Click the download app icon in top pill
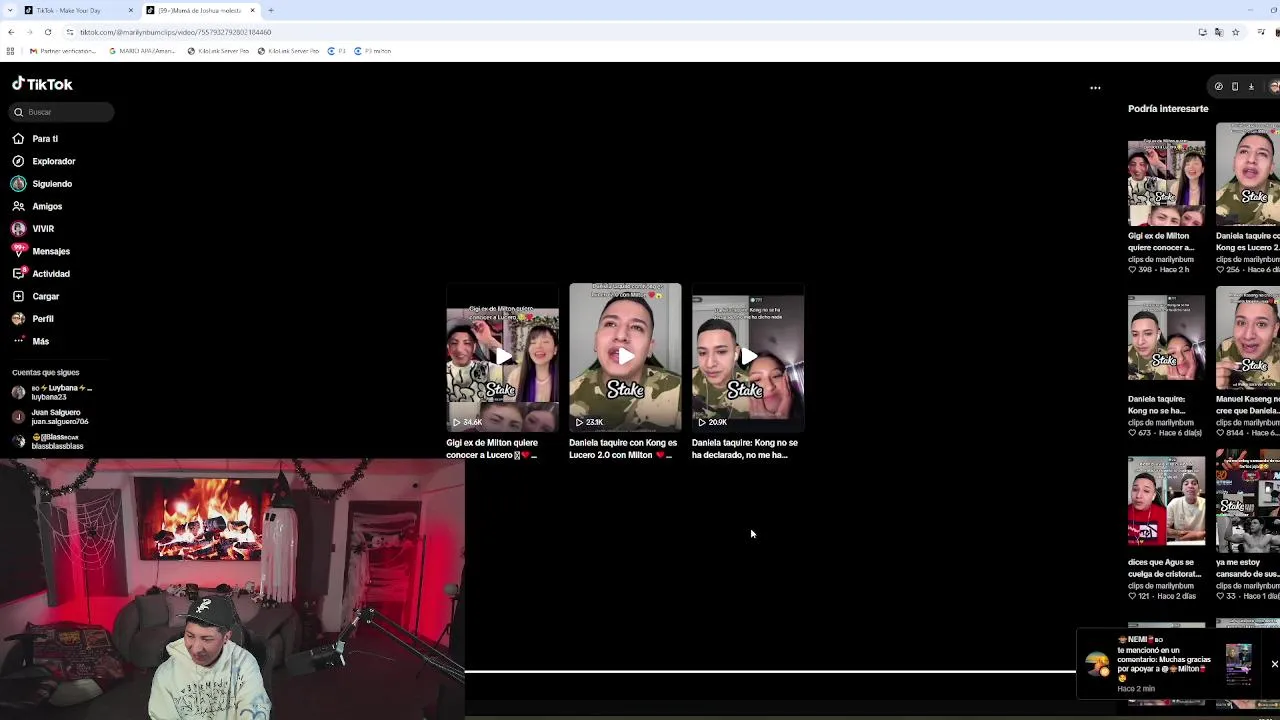The image size is (1280, 720). pyautogui.click(x=1251, y=87)
